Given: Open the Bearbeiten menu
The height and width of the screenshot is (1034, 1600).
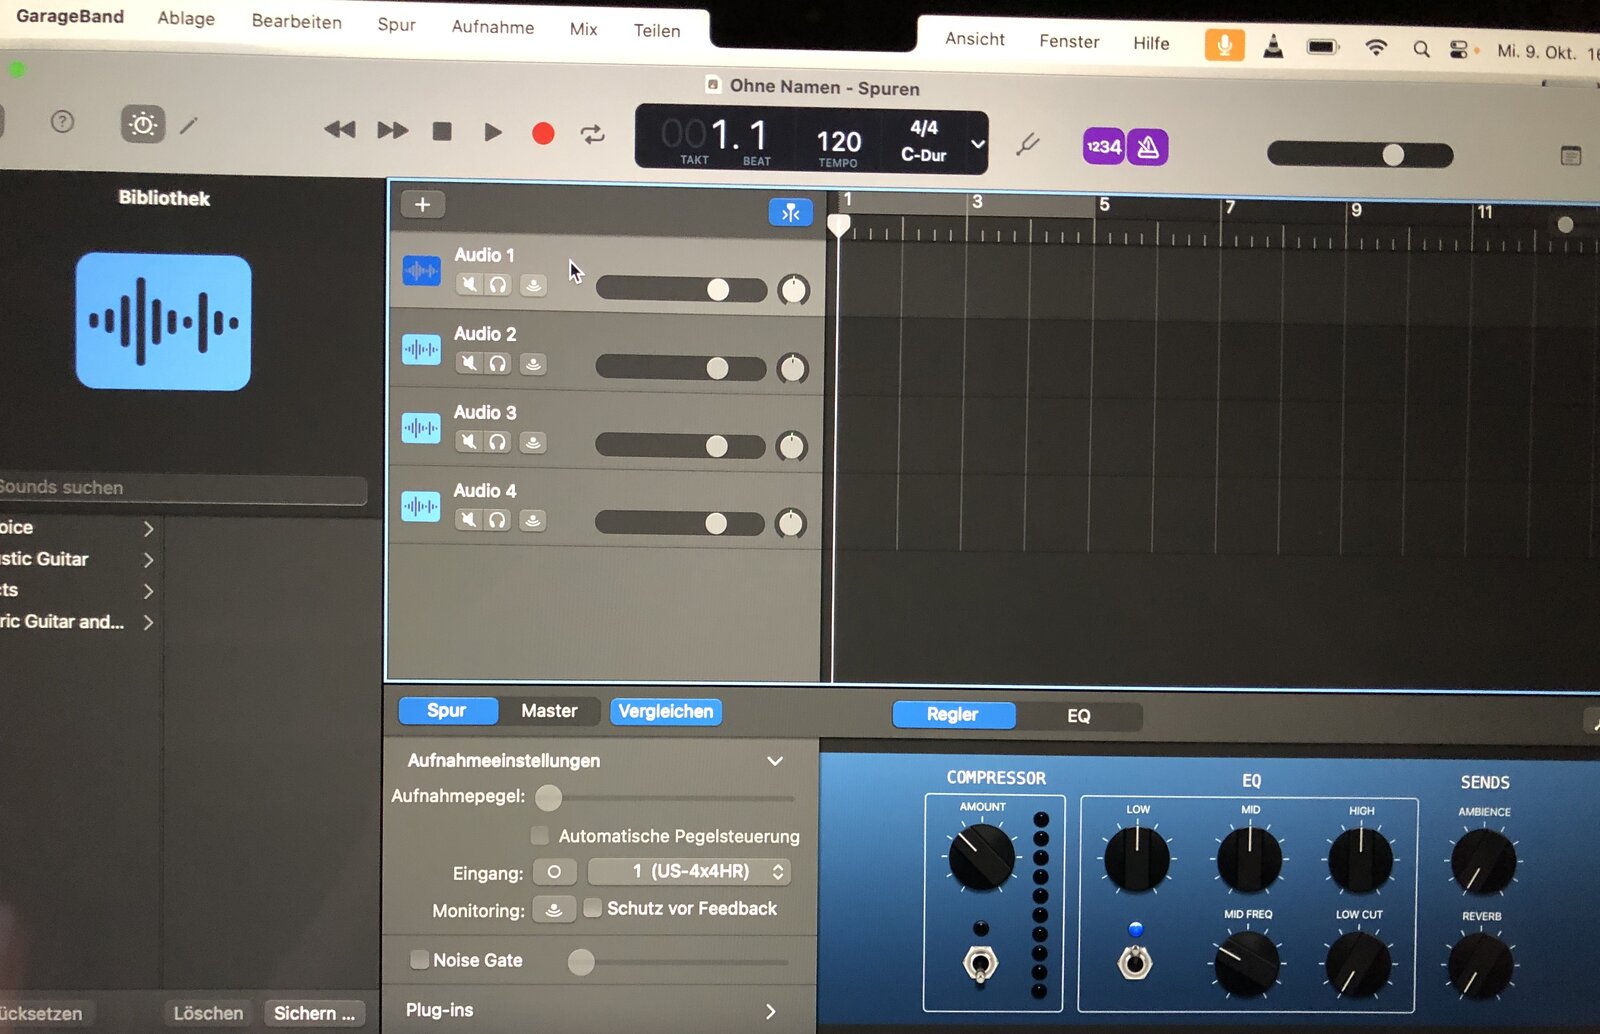Looking at the screenshot, I should tap(296, 21).
